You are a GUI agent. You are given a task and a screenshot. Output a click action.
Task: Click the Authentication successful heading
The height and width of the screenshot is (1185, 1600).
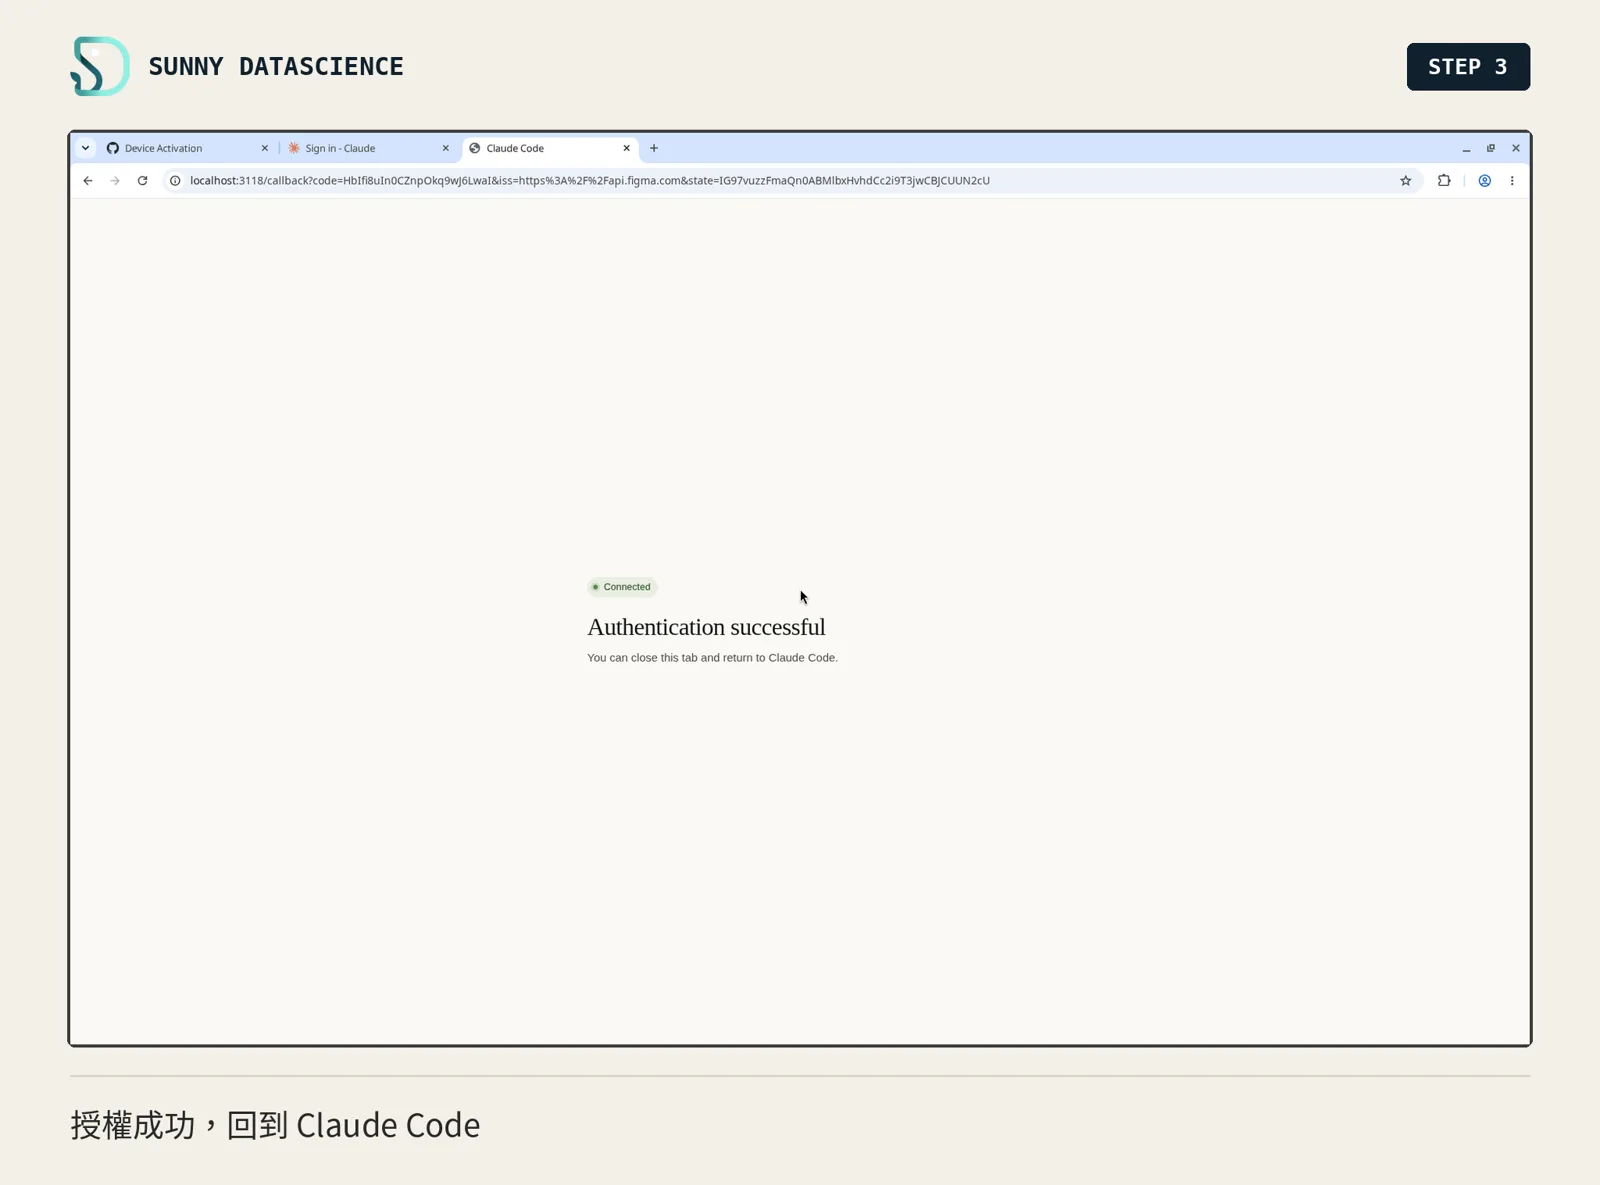tap(706, 627)
